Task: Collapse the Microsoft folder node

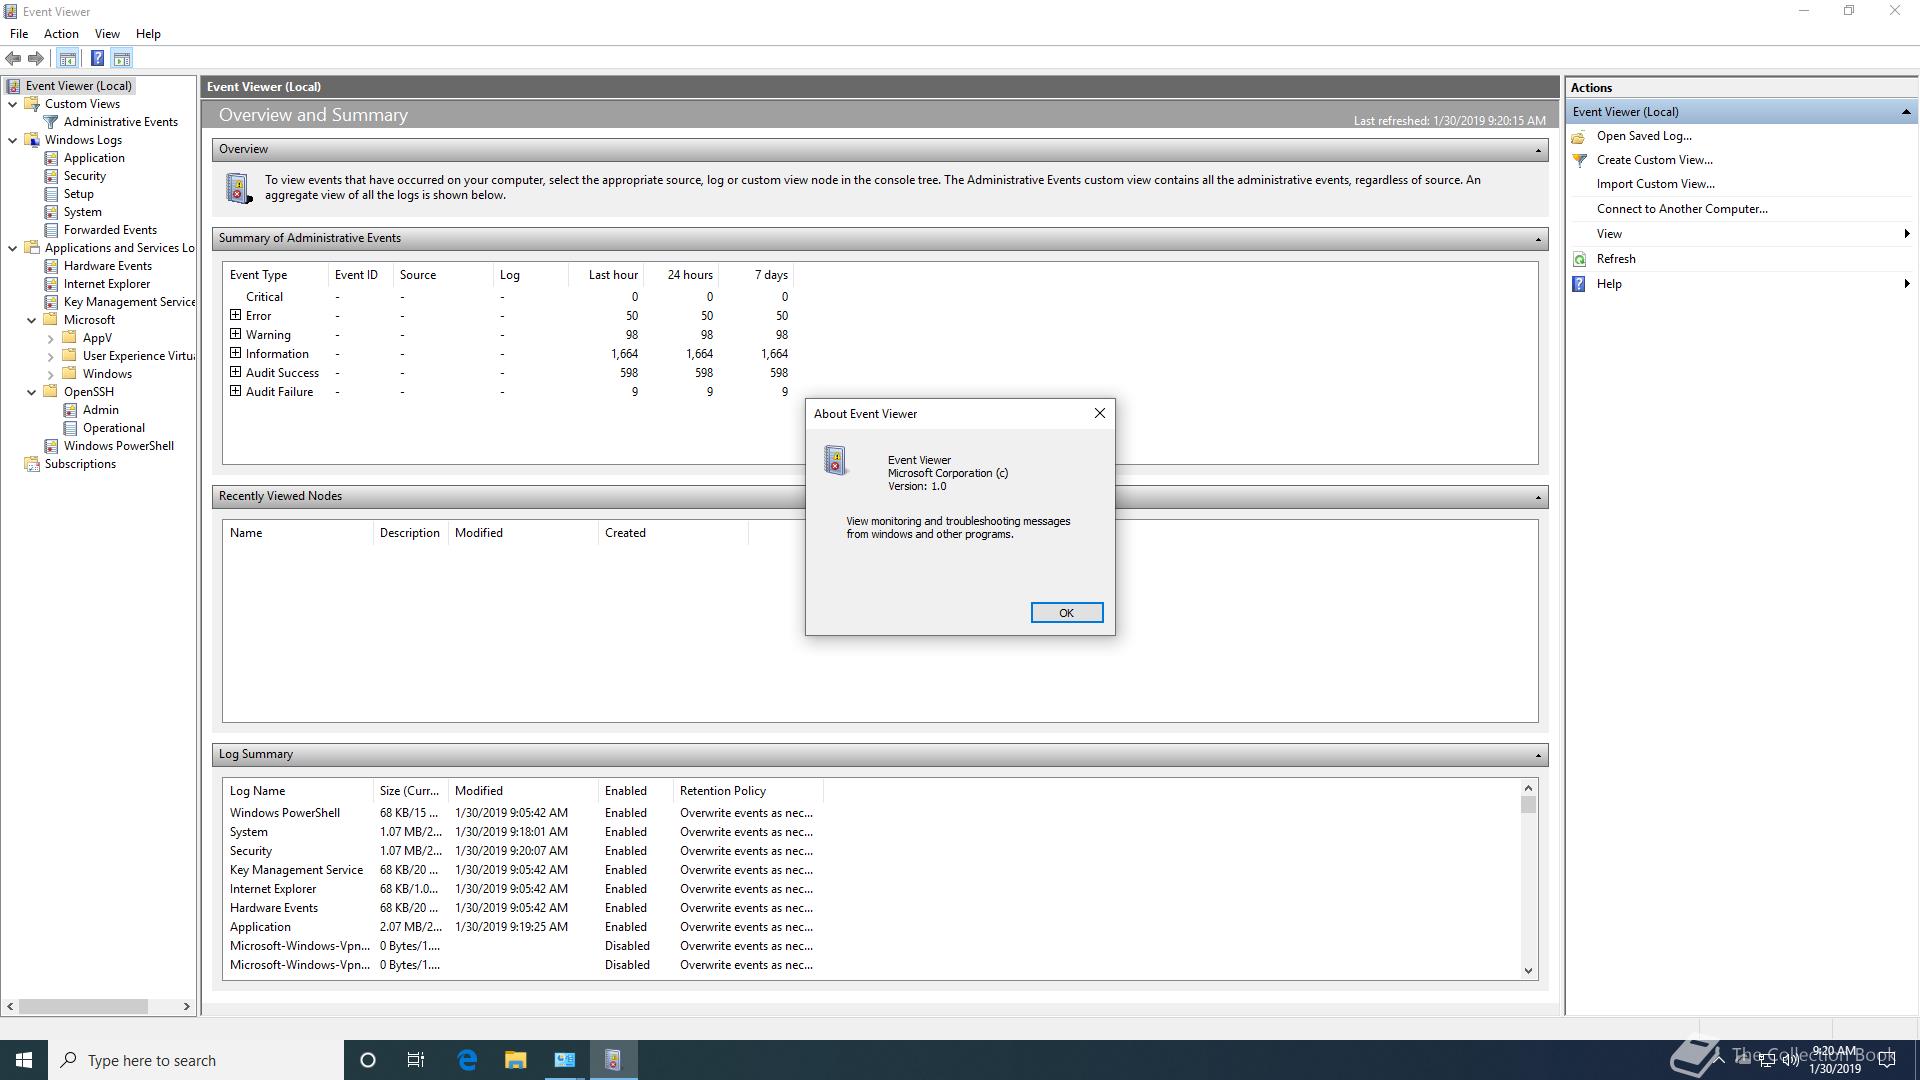Action: (31, 320)
